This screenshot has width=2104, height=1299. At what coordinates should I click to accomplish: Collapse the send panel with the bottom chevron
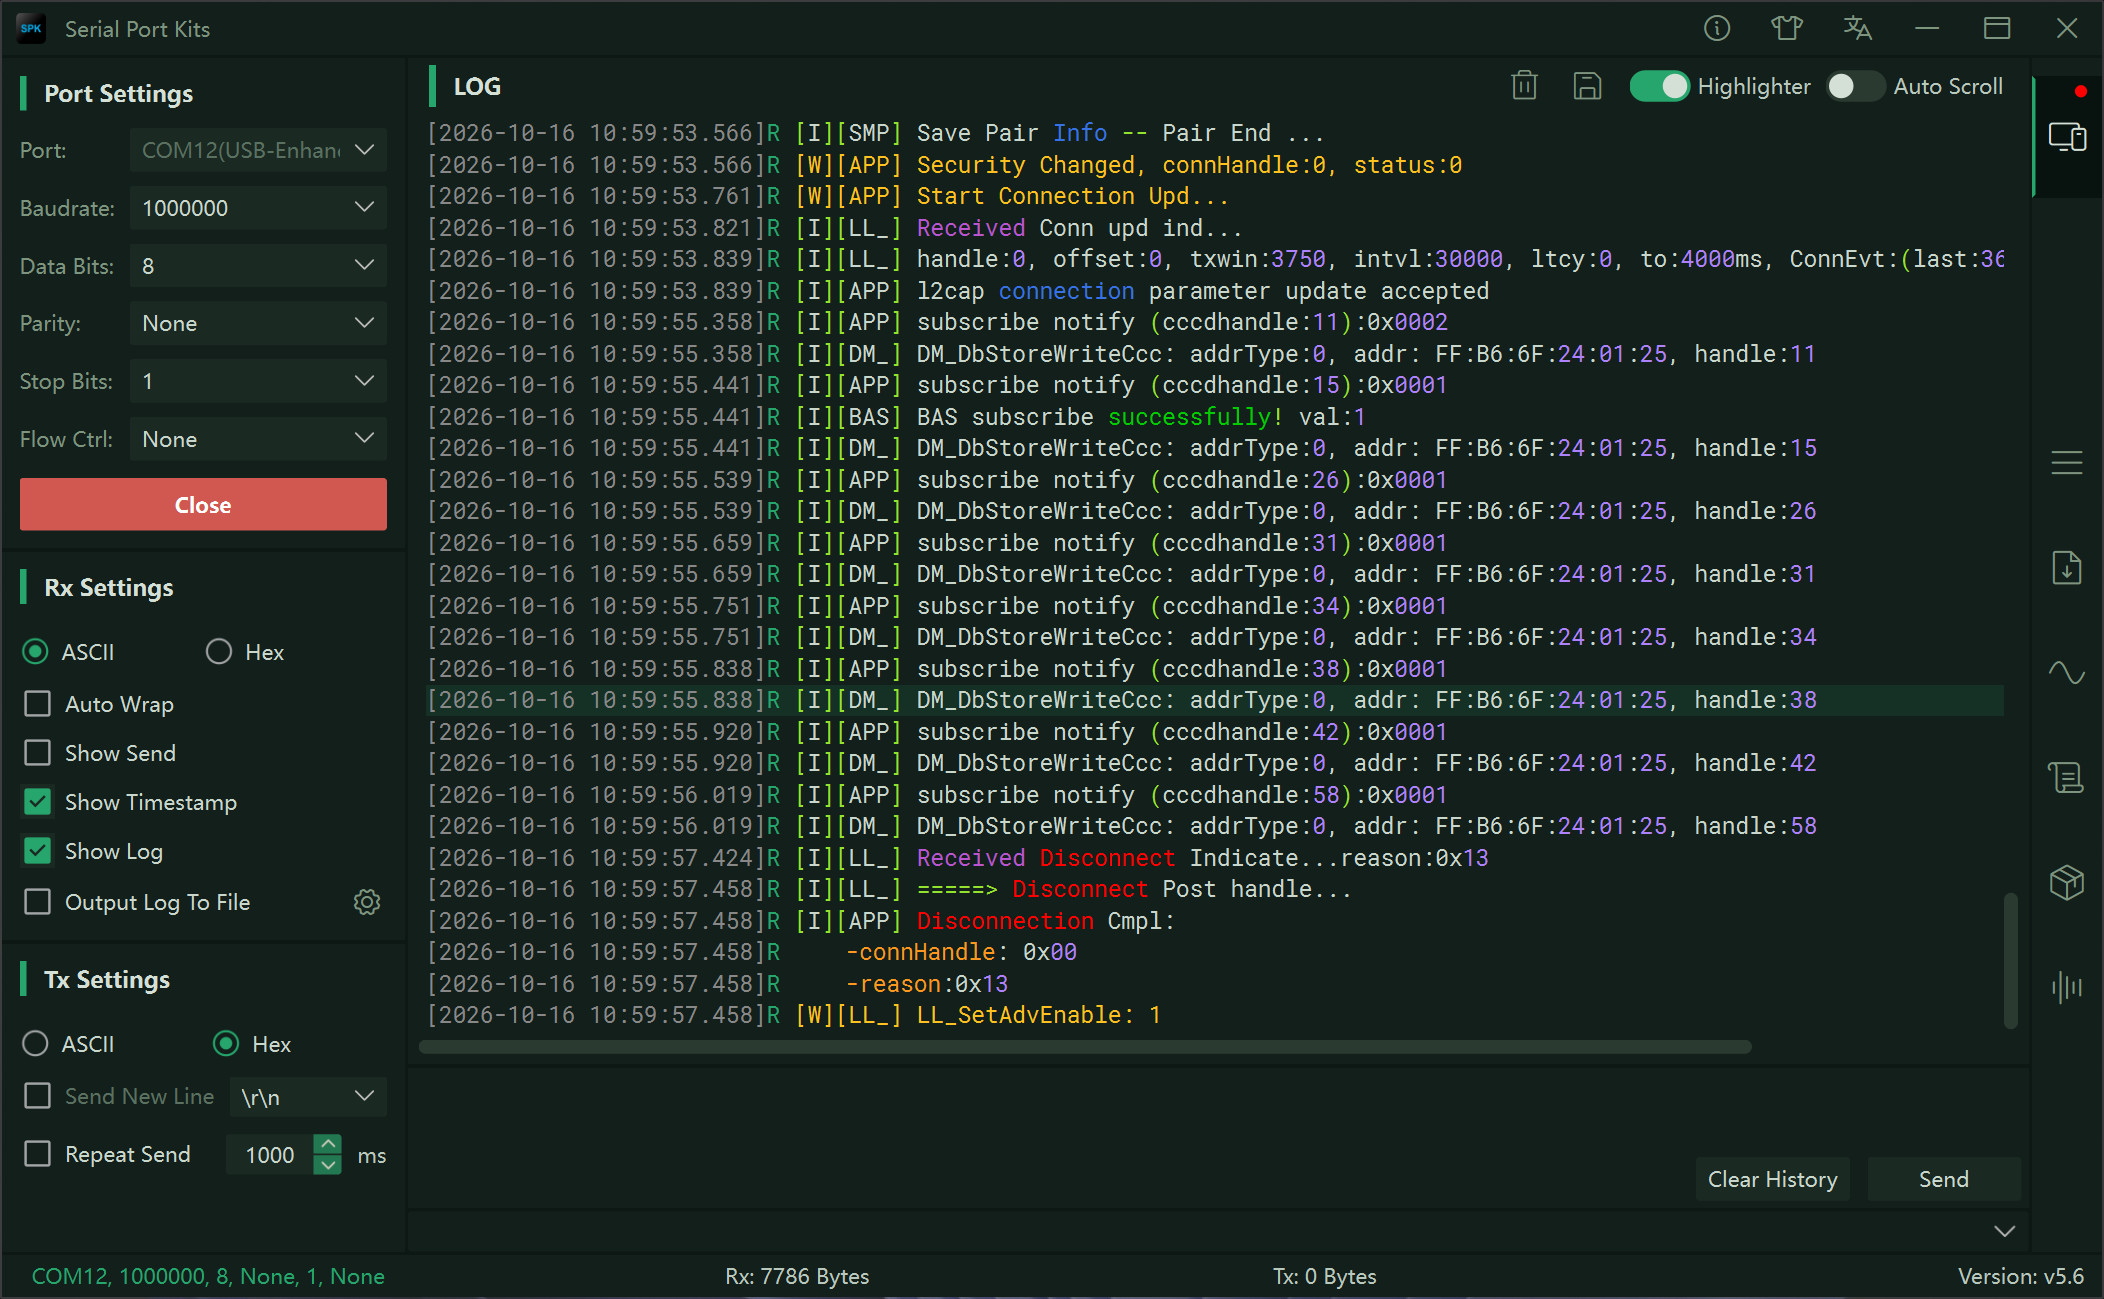click(2004, 1231)
